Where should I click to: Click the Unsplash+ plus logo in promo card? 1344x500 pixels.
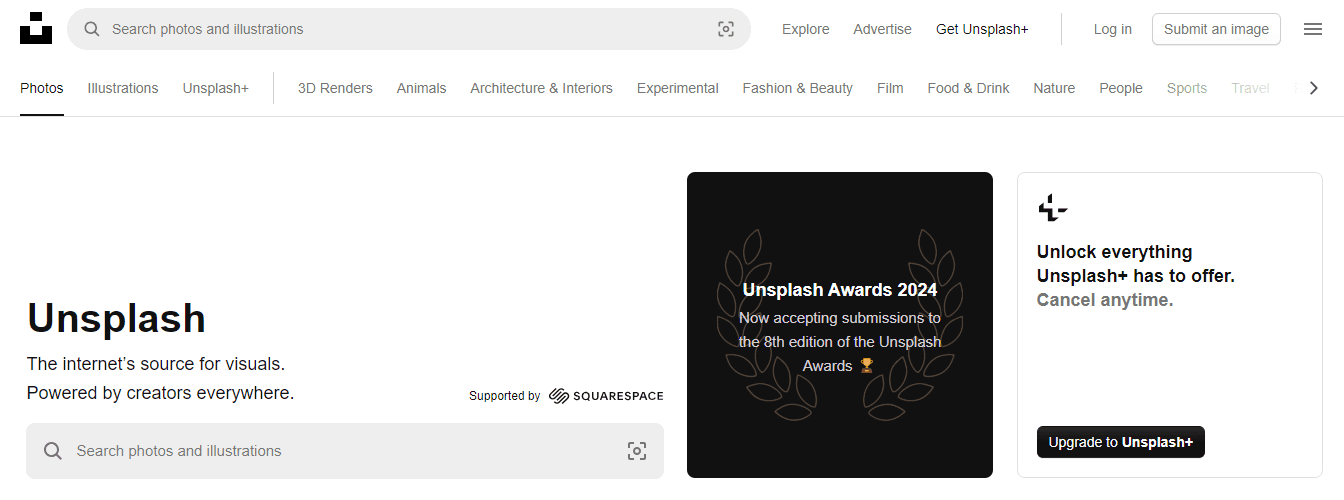[1052, 208]
